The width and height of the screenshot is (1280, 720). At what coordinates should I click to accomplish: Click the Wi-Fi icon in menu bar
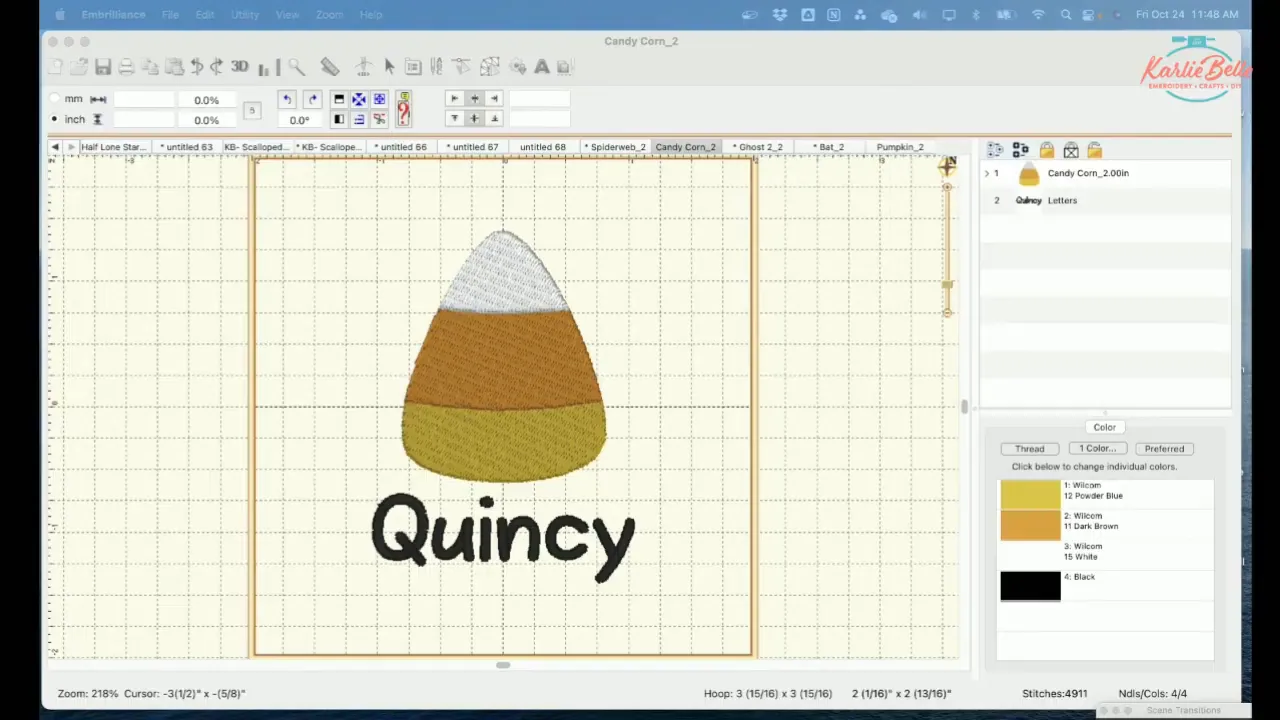1038,15
